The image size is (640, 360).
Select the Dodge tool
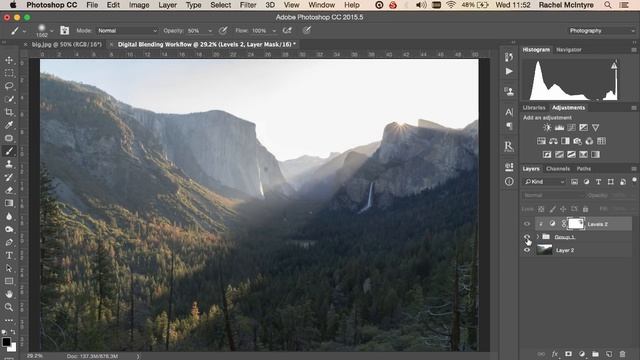(x=9, y=229)
